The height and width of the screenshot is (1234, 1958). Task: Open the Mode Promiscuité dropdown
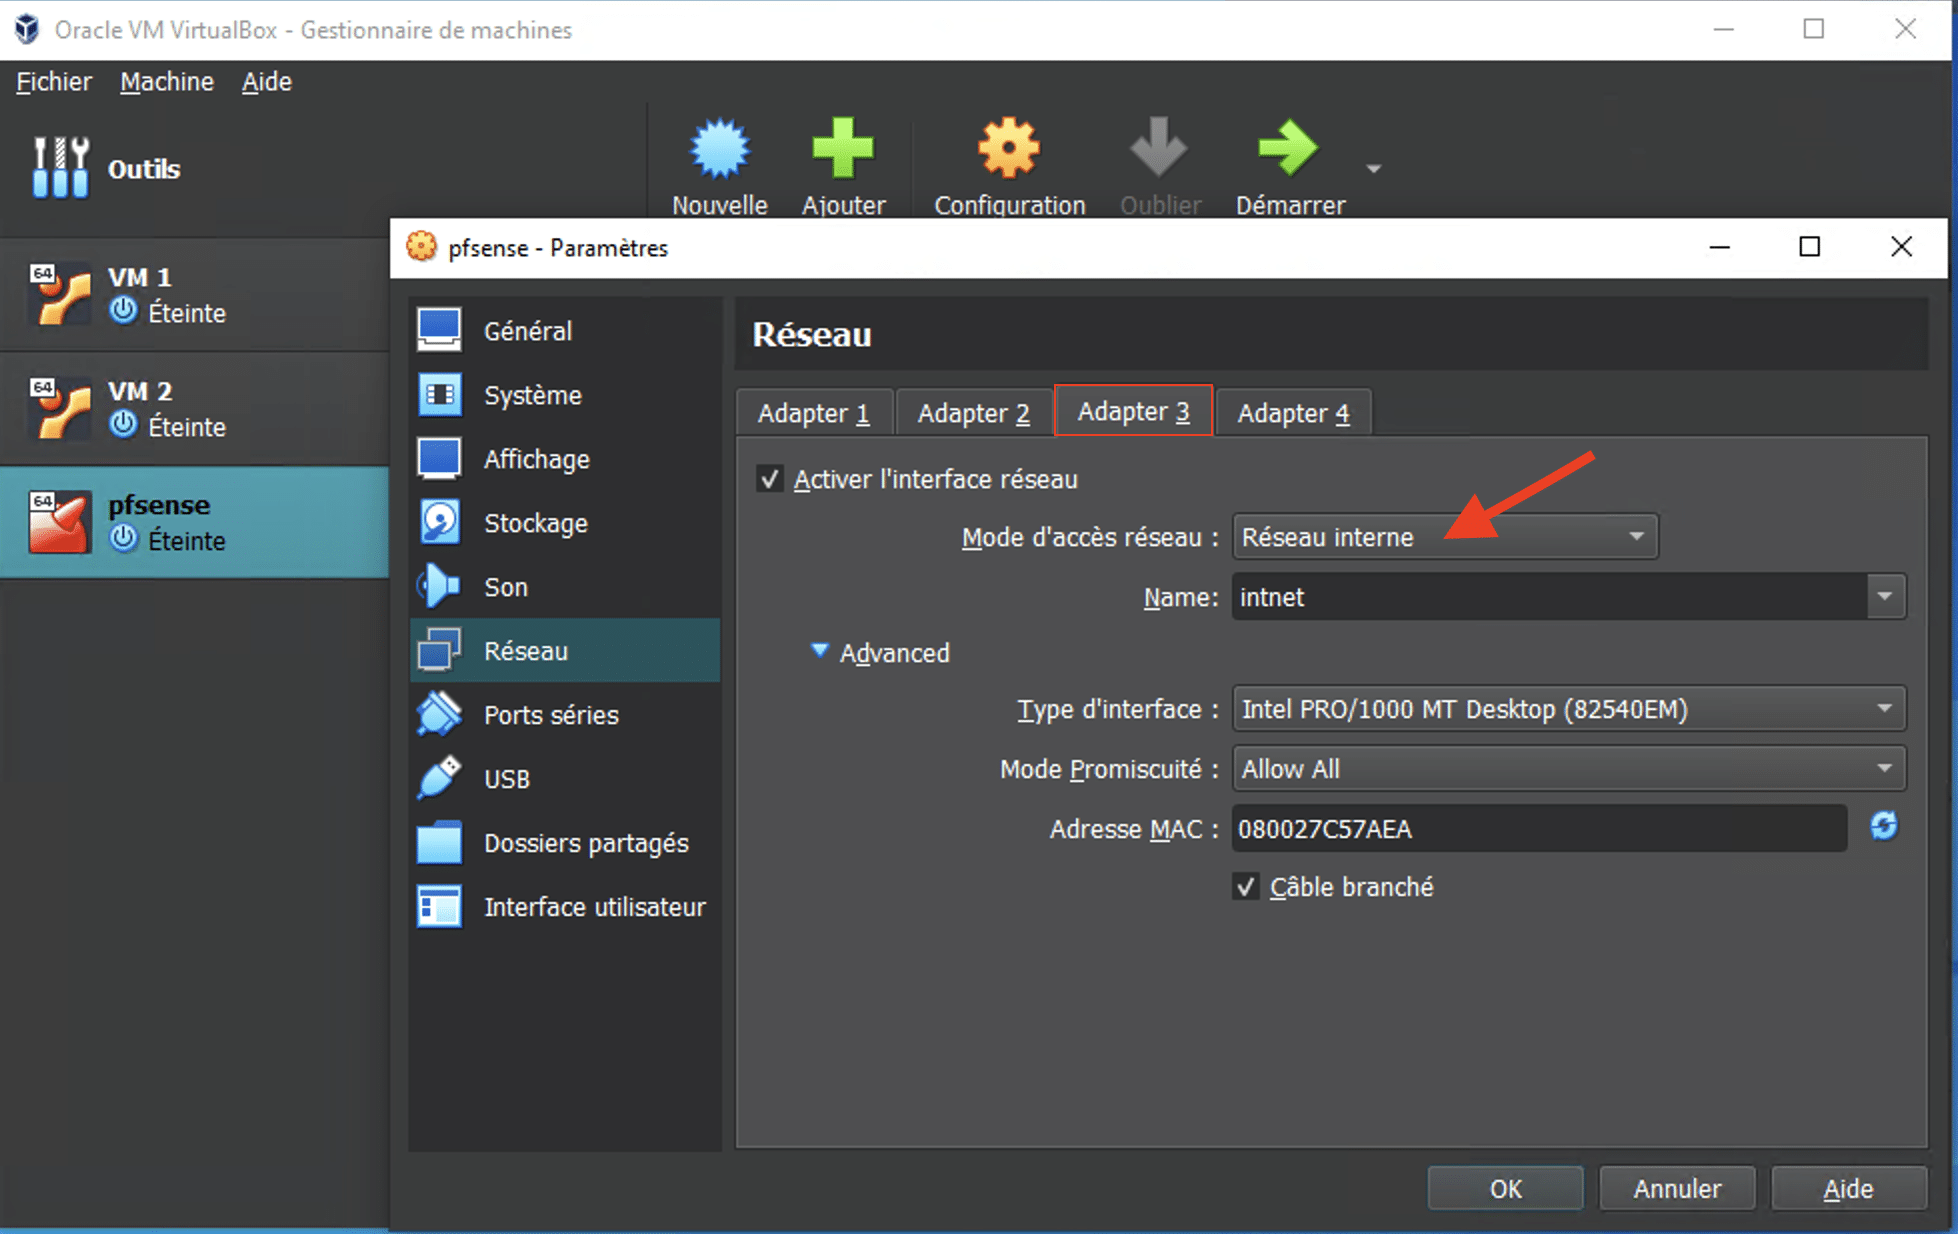click(x=1567, y=768)
